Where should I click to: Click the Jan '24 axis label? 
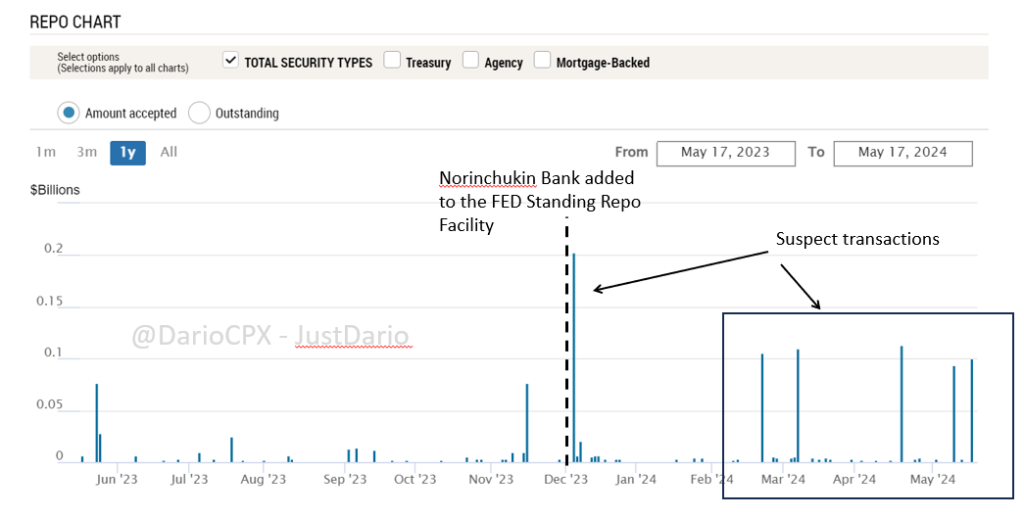636,480
